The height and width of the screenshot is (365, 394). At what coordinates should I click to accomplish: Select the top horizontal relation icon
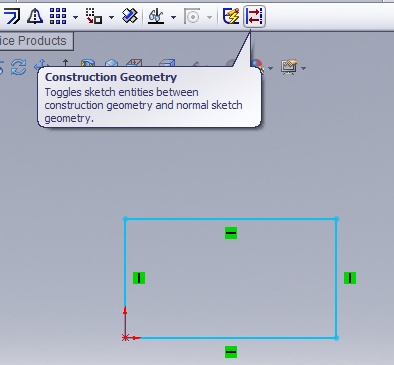point(231,233)
